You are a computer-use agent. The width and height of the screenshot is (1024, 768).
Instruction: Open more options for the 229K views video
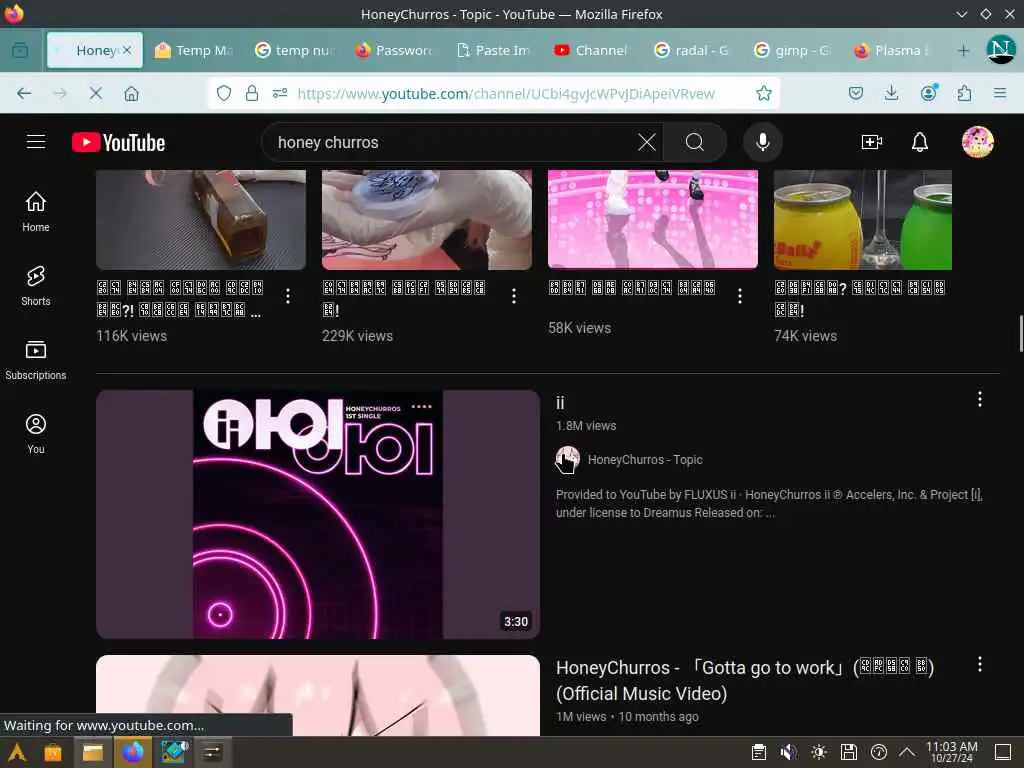(514, 296)
